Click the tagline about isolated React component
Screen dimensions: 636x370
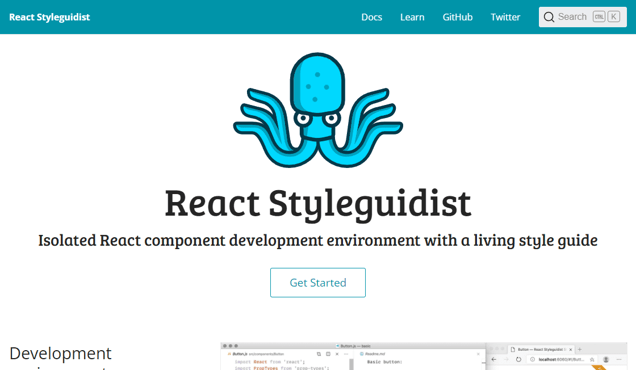point(318,240)
